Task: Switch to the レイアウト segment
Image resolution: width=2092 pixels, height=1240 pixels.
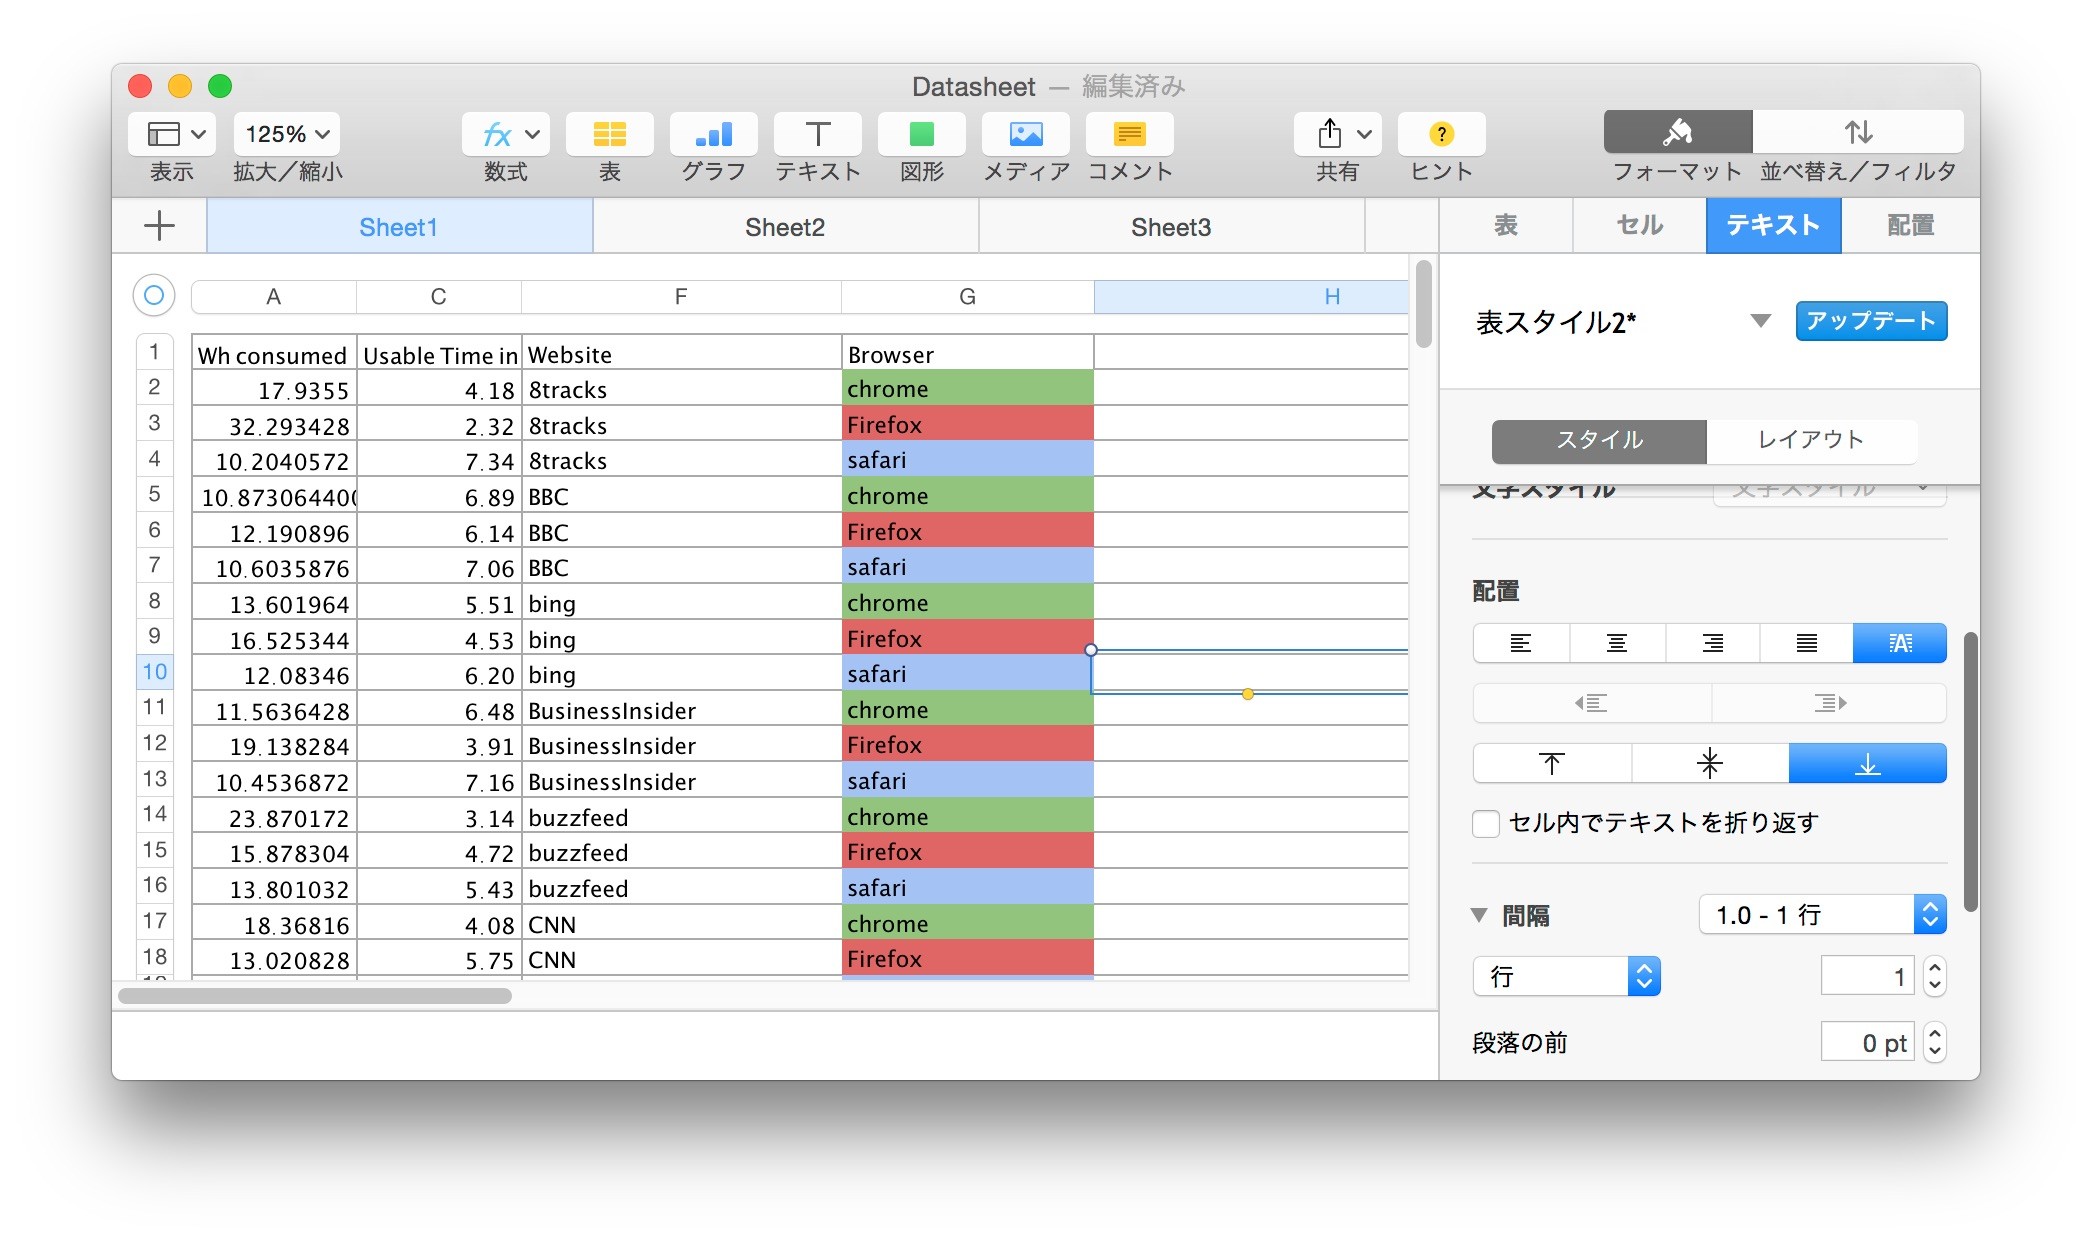Action: 1811,440
